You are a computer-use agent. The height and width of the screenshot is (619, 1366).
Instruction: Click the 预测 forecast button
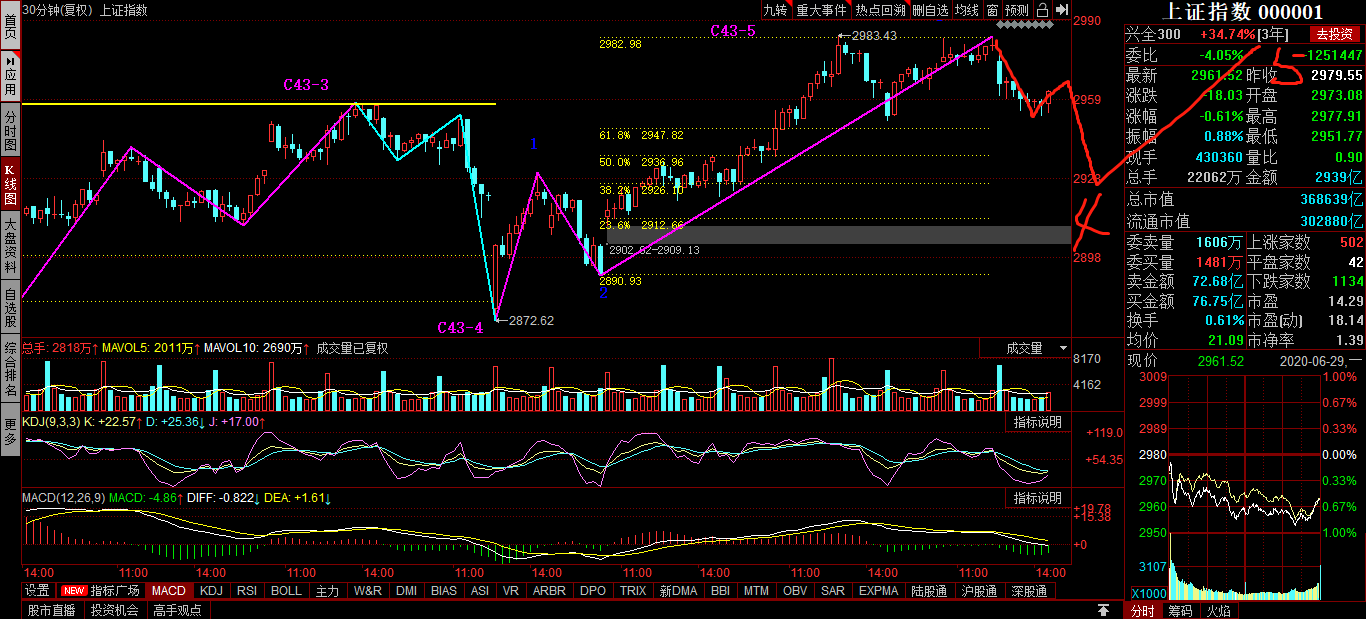pos(1016,10)
